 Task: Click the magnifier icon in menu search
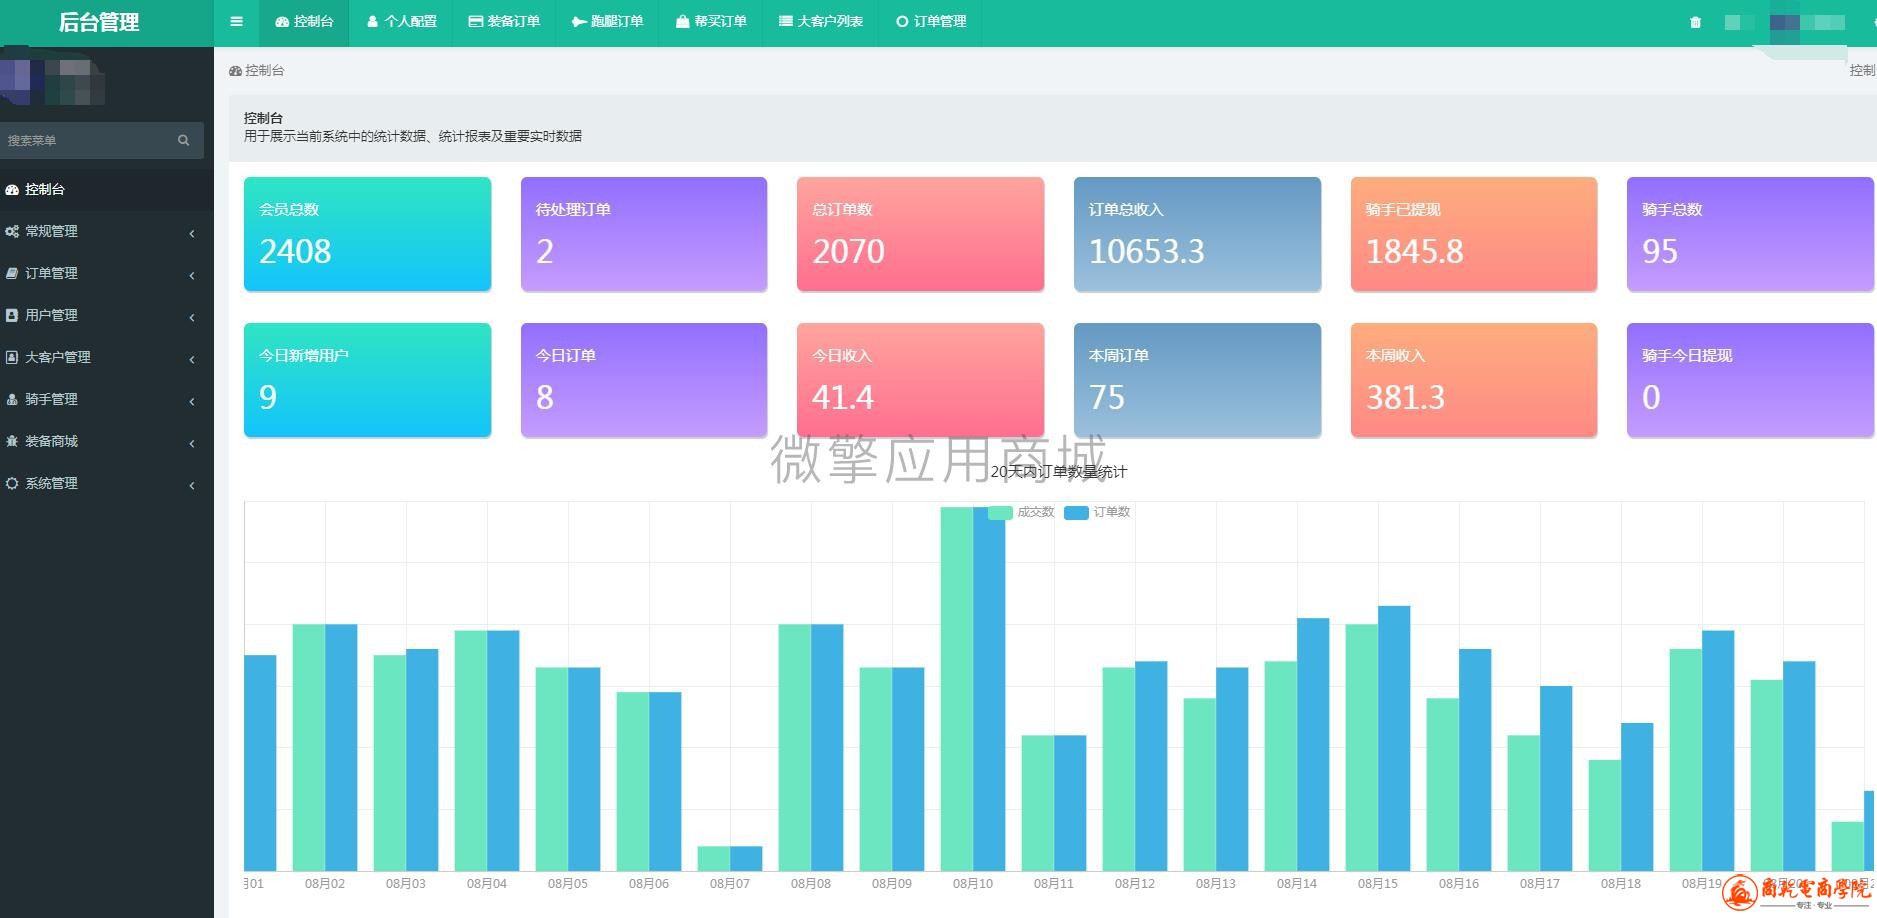183,140
